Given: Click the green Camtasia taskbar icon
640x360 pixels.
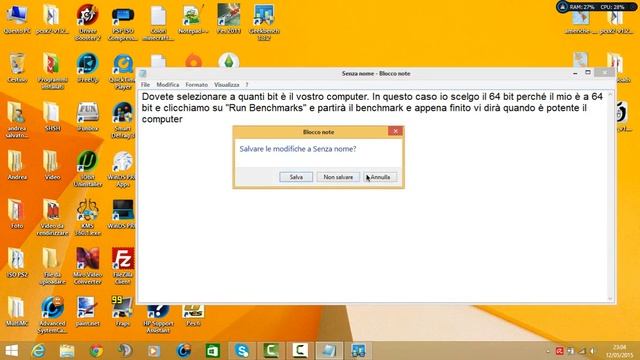Looking at the screenshot, I should [271, 351].
